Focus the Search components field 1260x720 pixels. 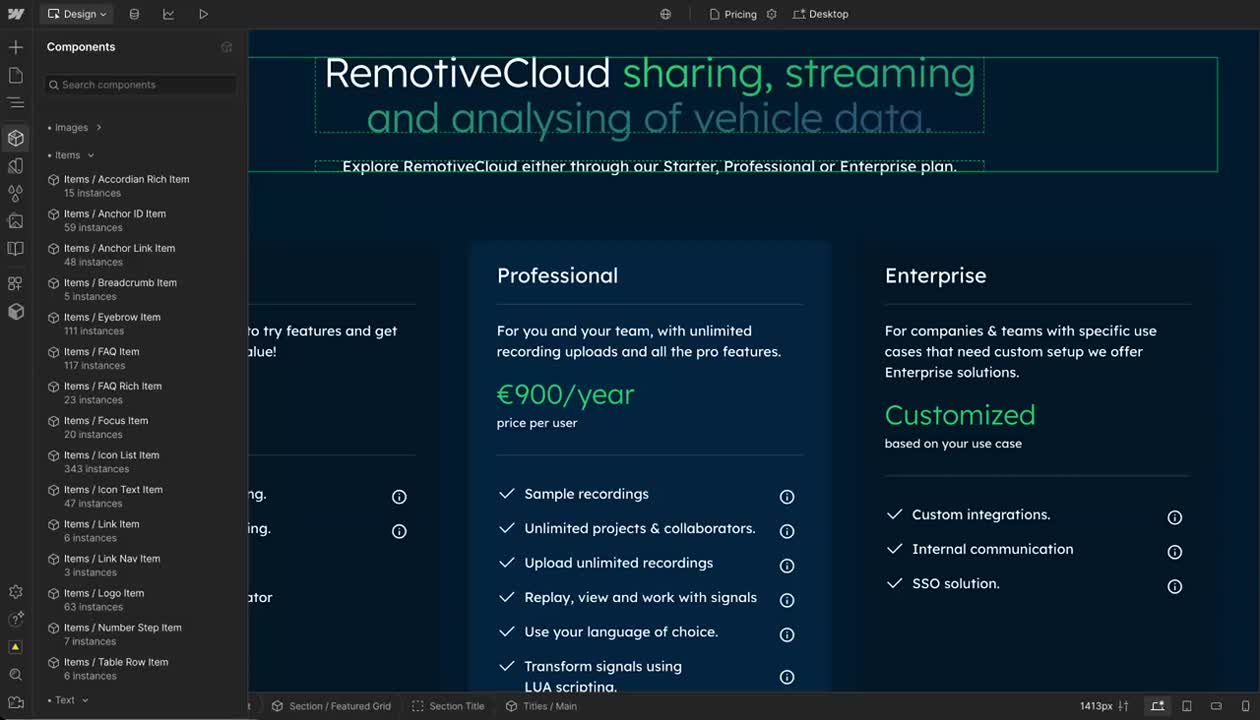pyautogui.click(x=141, y=85)
